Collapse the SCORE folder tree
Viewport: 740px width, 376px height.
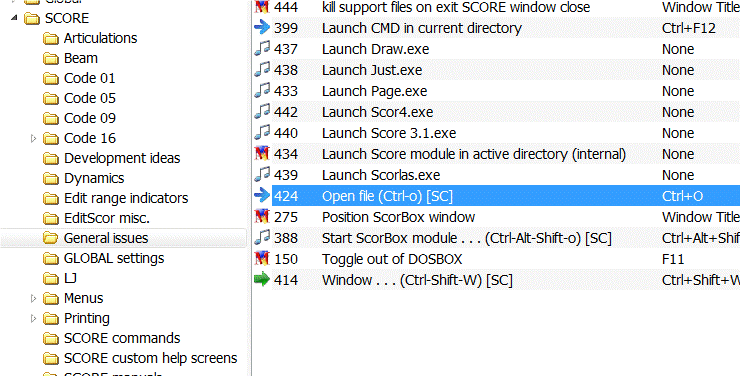coord(14,18)
